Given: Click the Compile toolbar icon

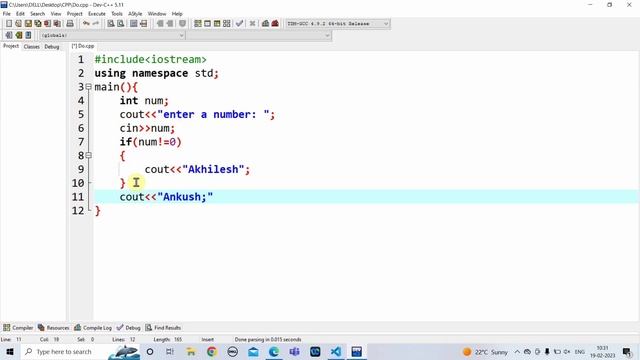Looking at the screenshot, I should [x=198, y=24].
